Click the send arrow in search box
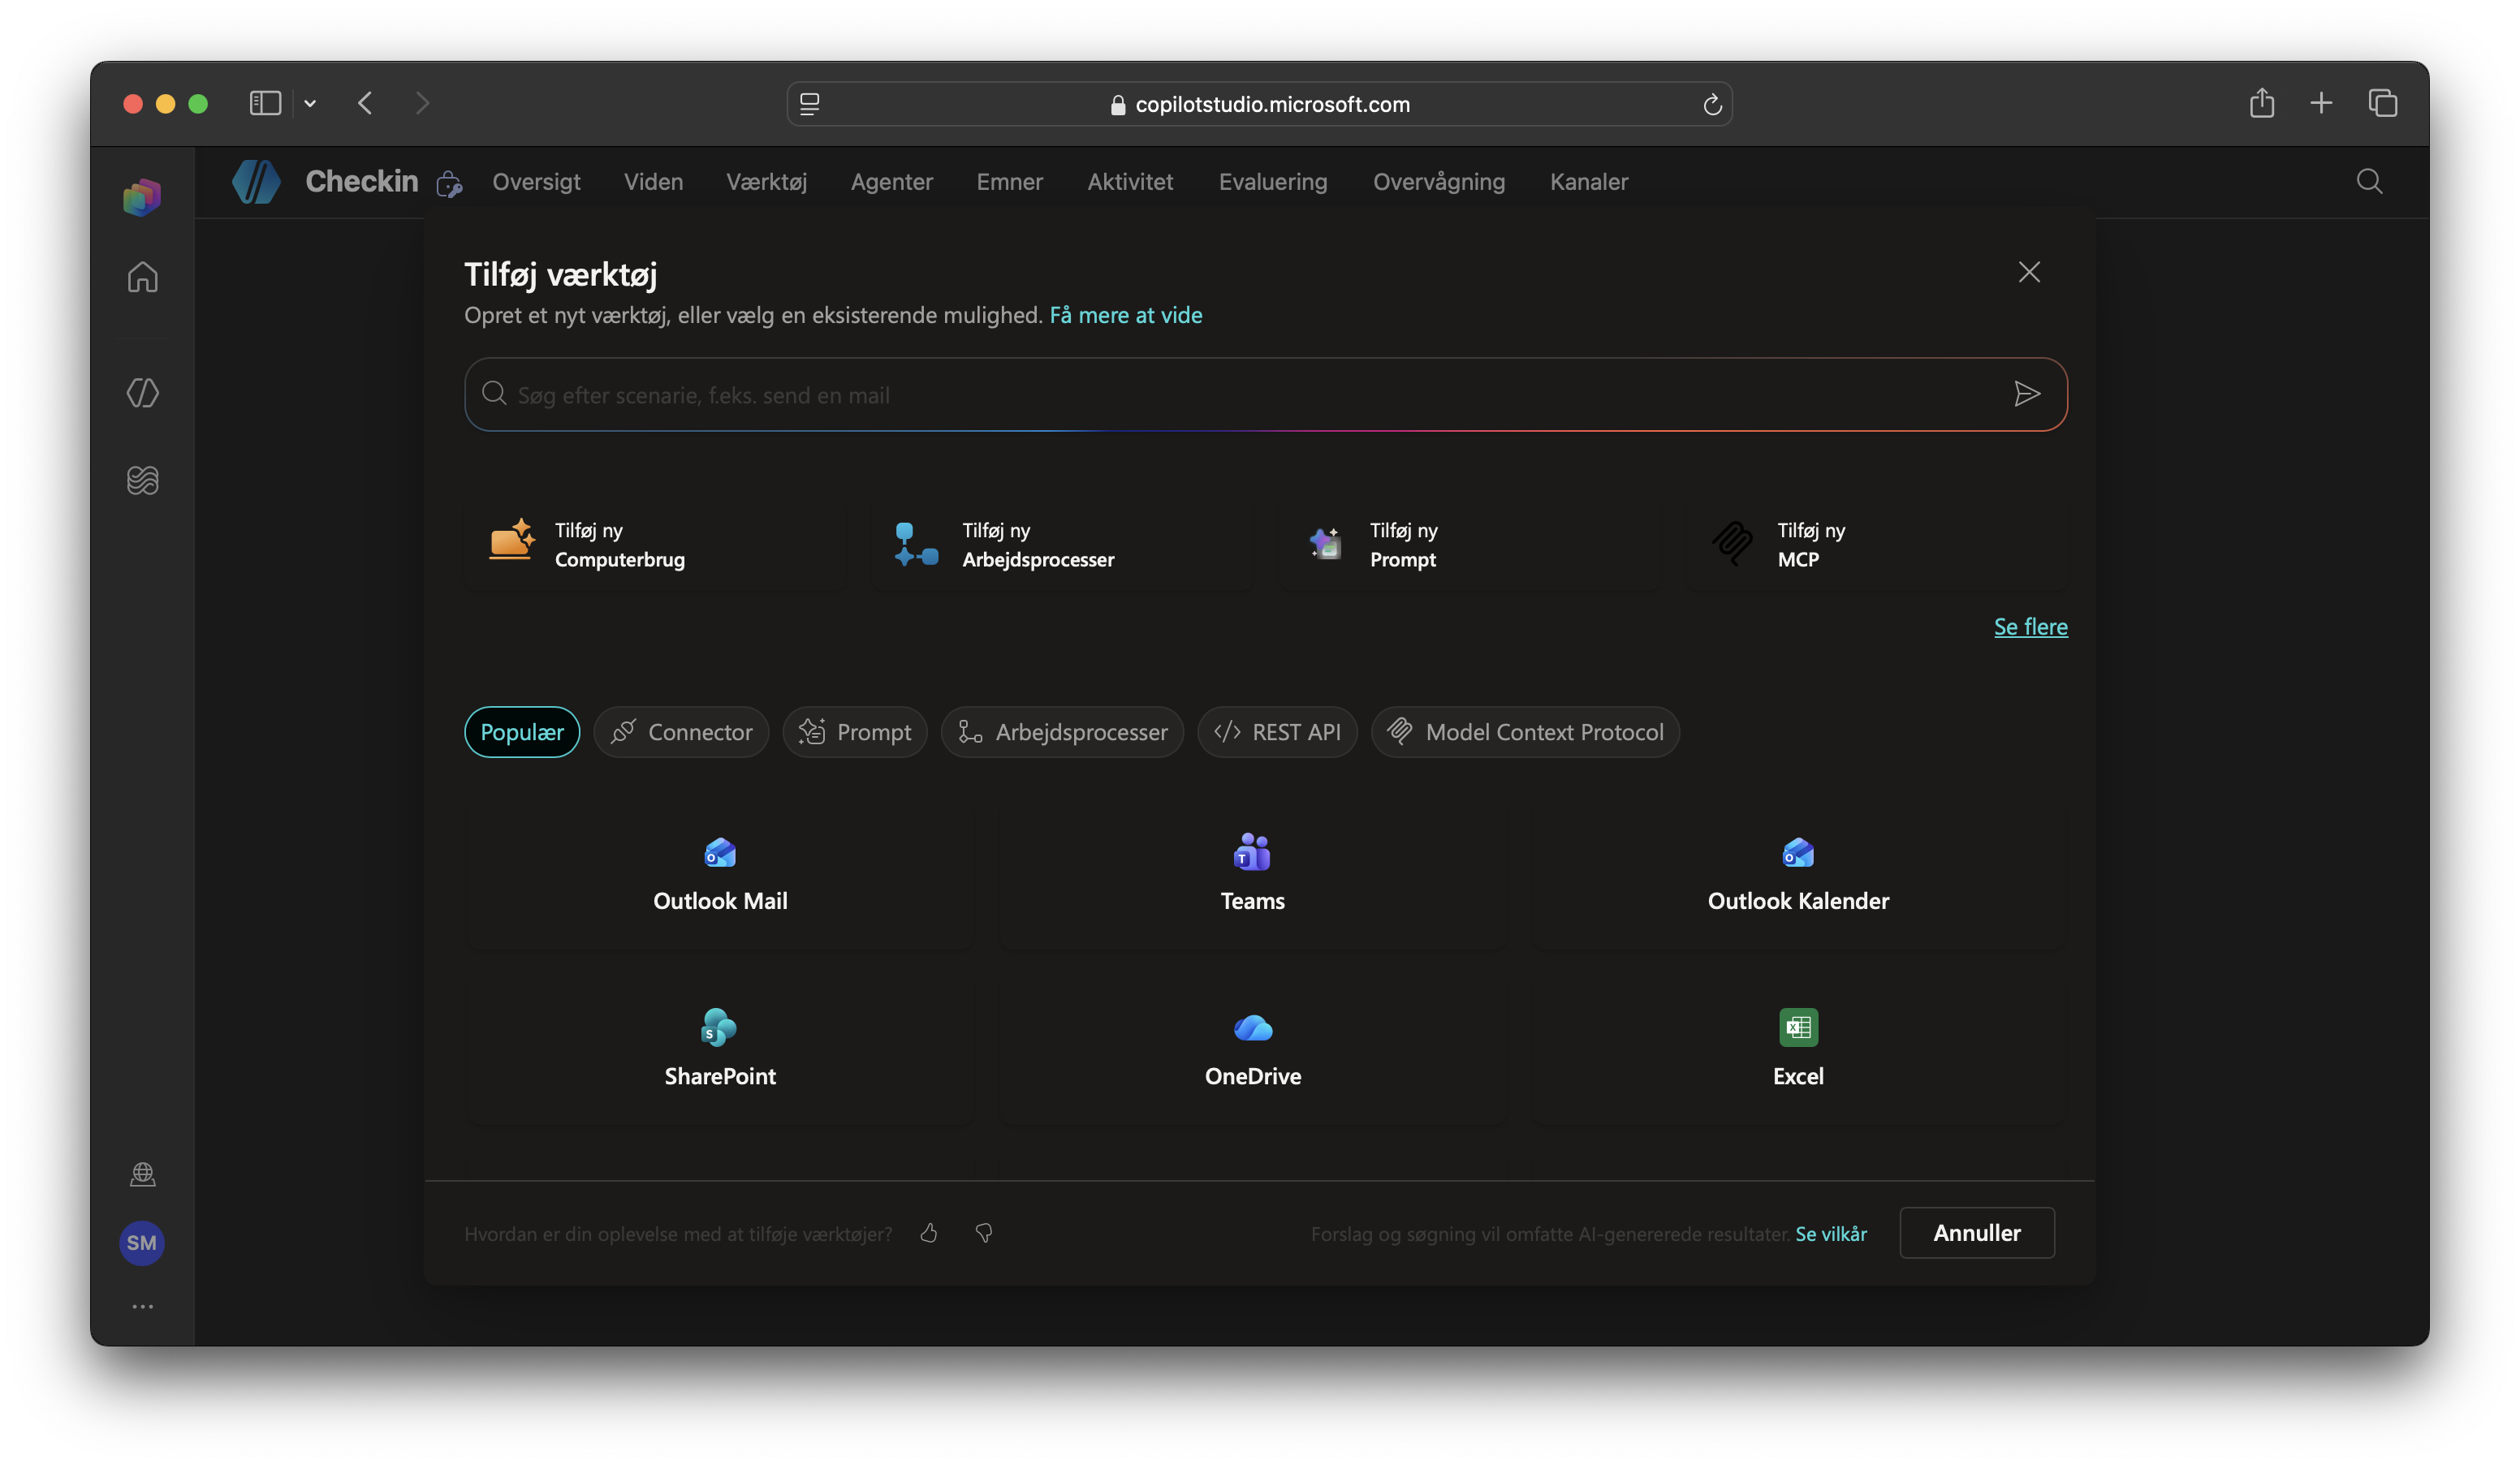Screen dimensions: 2520x1469 point(2026,394)
